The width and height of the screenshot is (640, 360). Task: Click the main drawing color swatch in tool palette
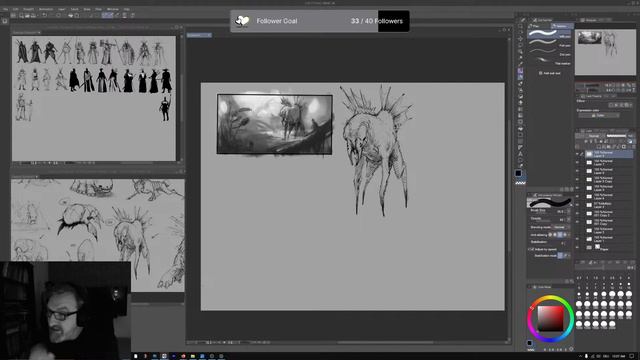coord(518,173)
